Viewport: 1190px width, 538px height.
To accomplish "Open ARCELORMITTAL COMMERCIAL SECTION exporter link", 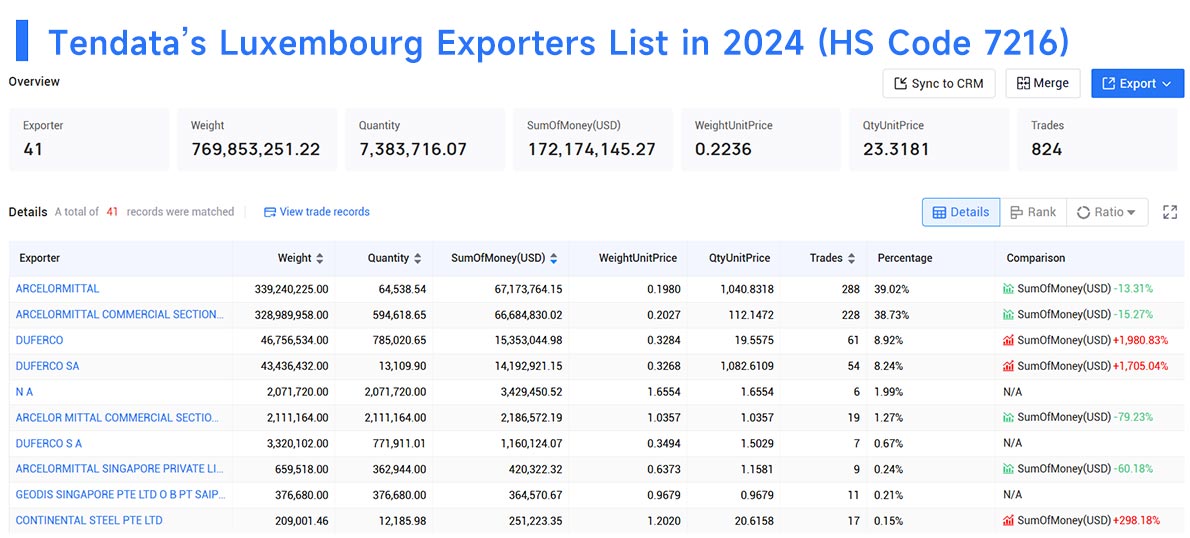I will point(120,314).
